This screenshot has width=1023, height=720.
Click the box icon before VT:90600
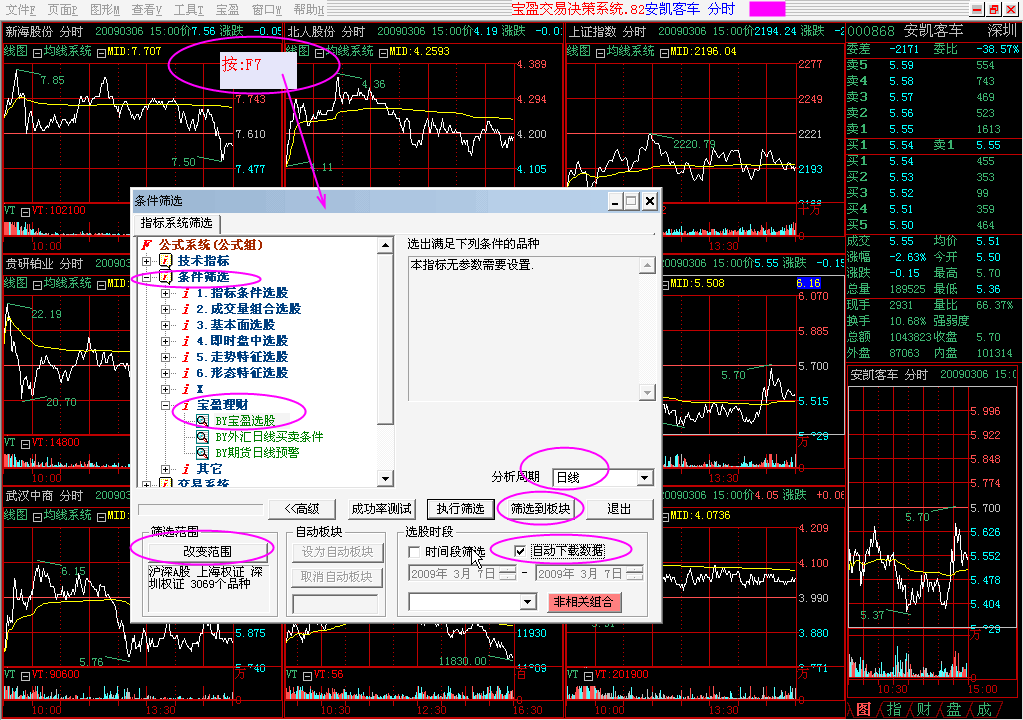point(25,676)
